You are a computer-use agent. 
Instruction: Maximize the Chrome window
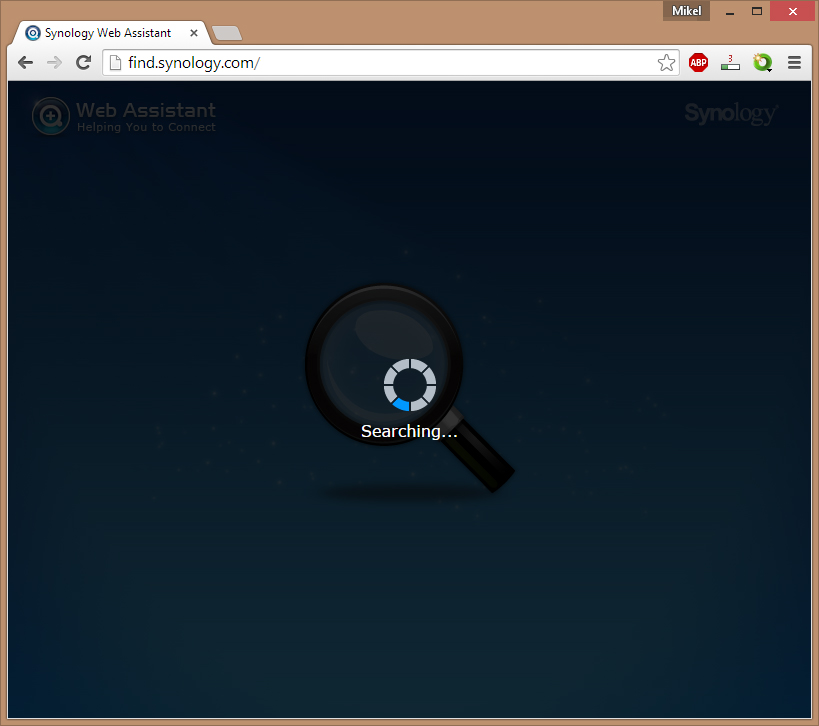tap(757, 11)
